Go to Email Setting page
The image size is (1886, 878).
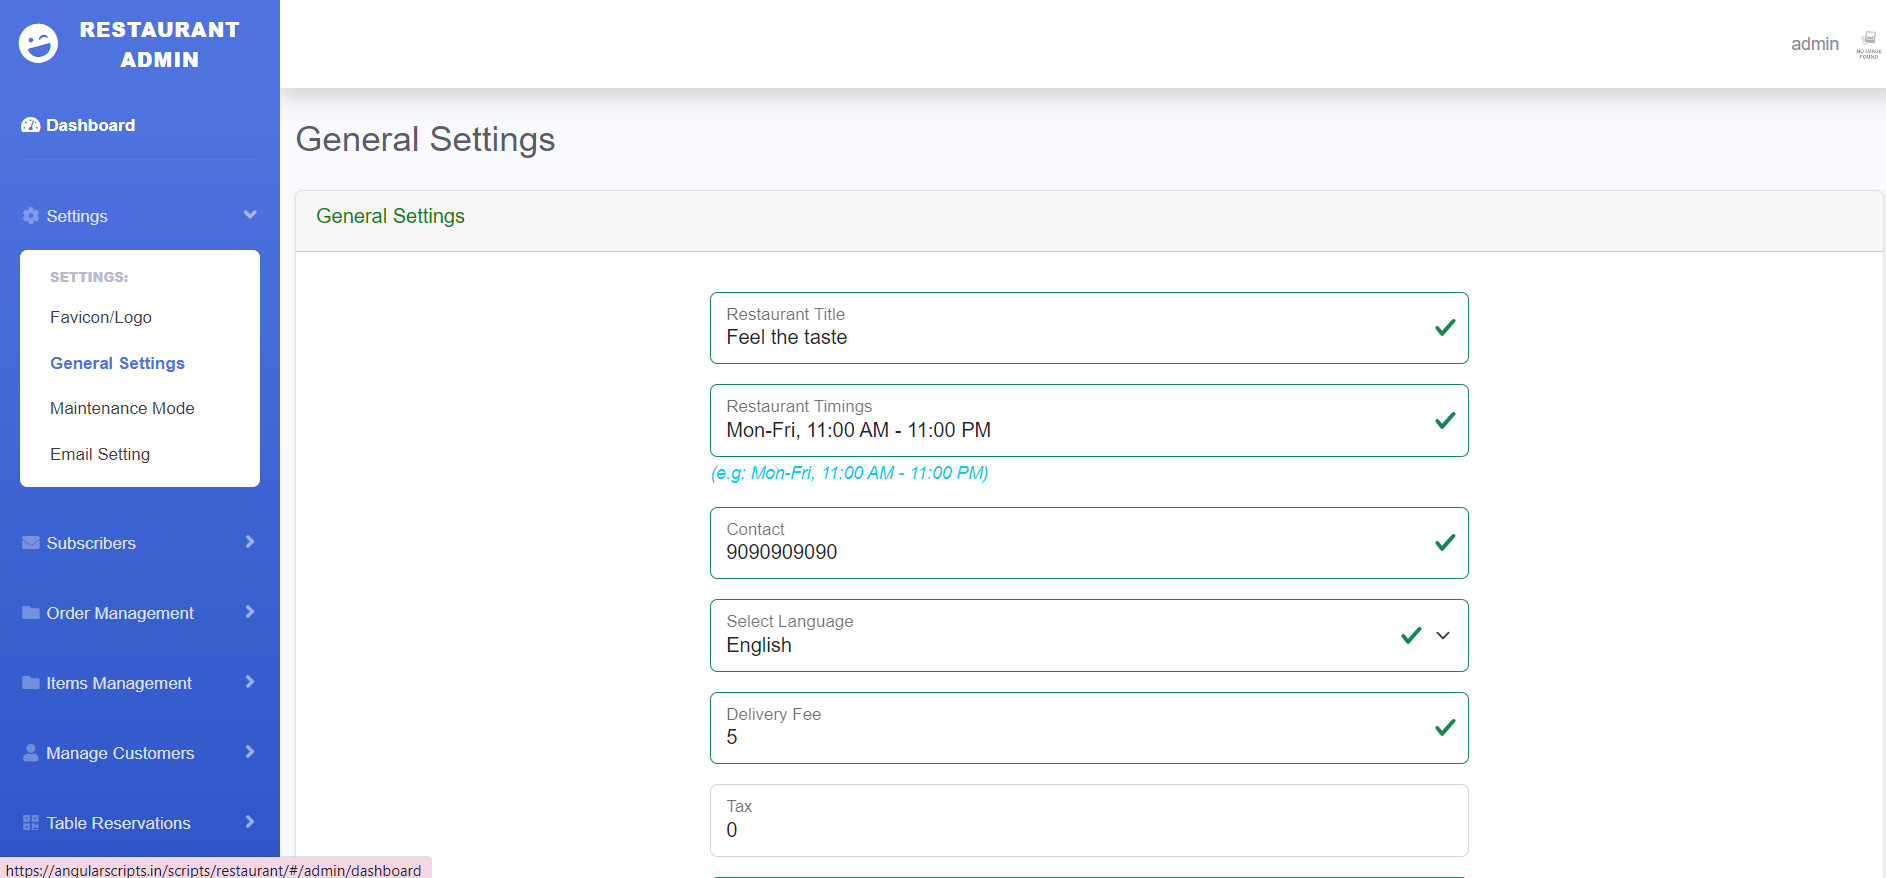[x=100, y=454]
